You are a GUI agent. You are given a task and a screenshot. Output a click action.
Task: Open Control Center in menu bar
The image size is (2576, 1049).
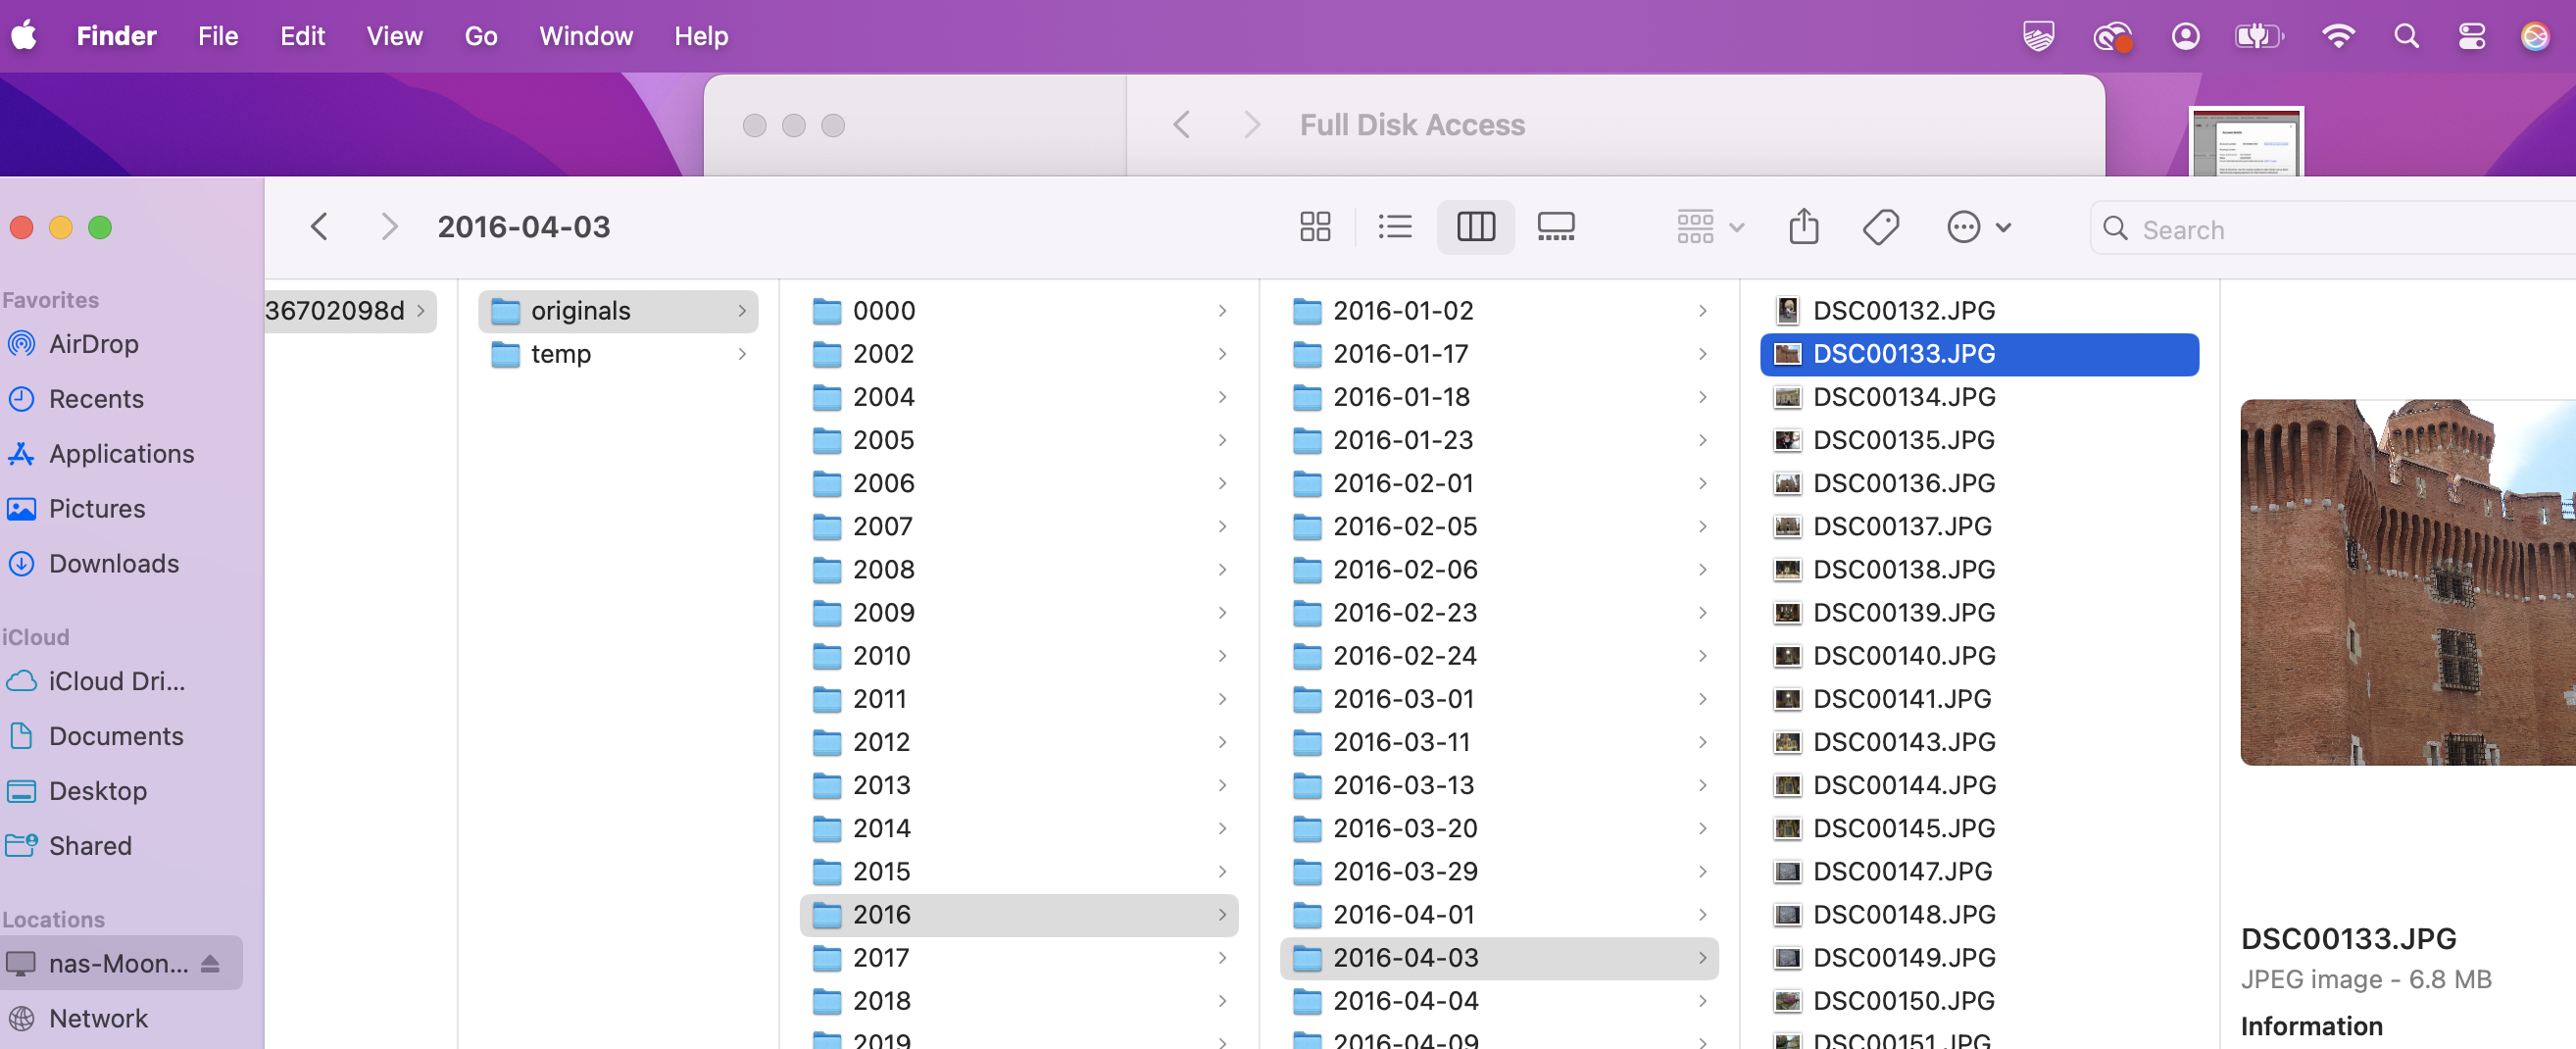coord(2471,37)
